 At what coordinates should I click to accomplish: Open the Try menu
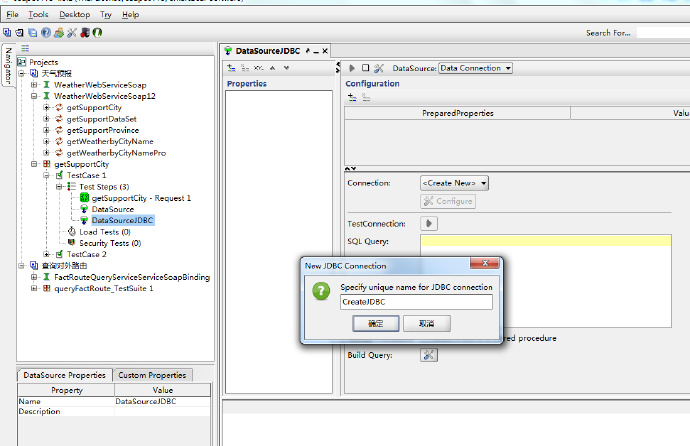click(x=106, y=15)
